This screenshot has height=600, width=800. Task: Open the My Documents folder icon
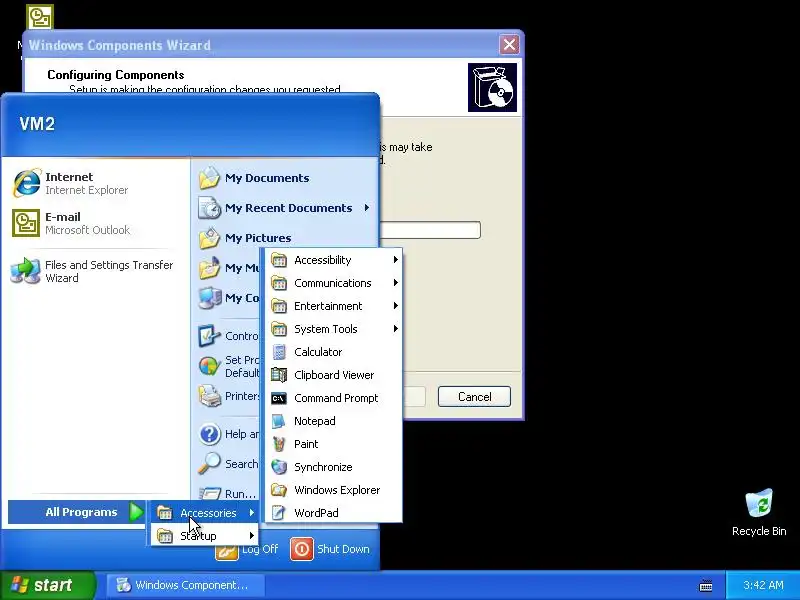[x=209, y=178]
